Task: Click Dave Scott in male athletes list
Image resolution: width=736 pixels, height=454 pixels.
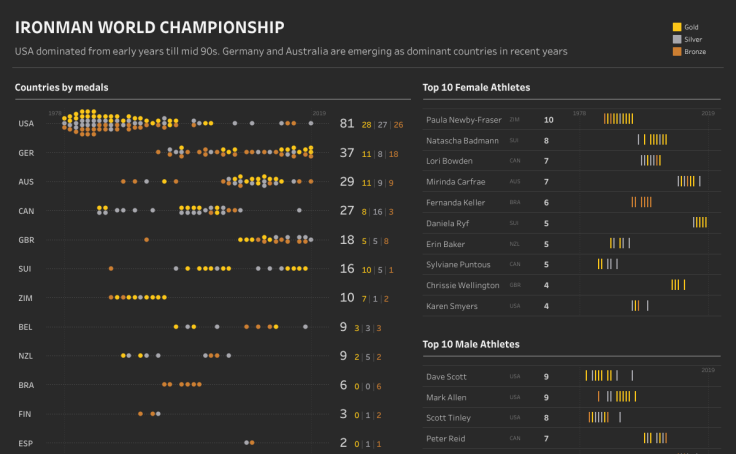Action: tap(446, 377)
